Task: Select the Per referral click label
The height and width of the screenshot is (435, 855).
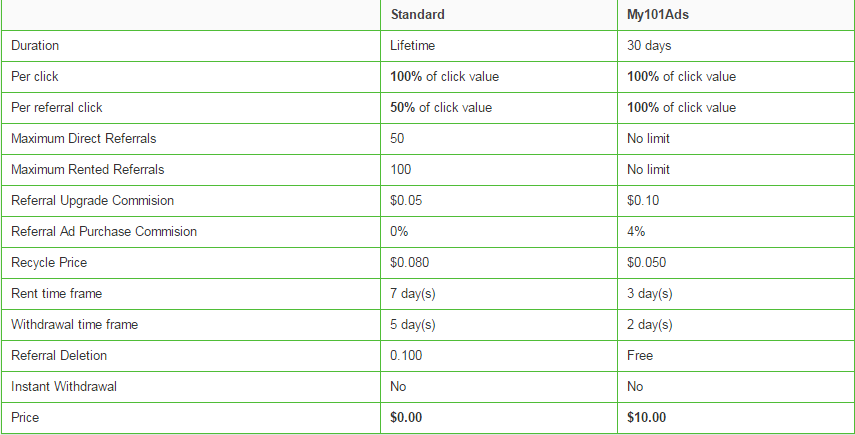Action: pos(57,108)
